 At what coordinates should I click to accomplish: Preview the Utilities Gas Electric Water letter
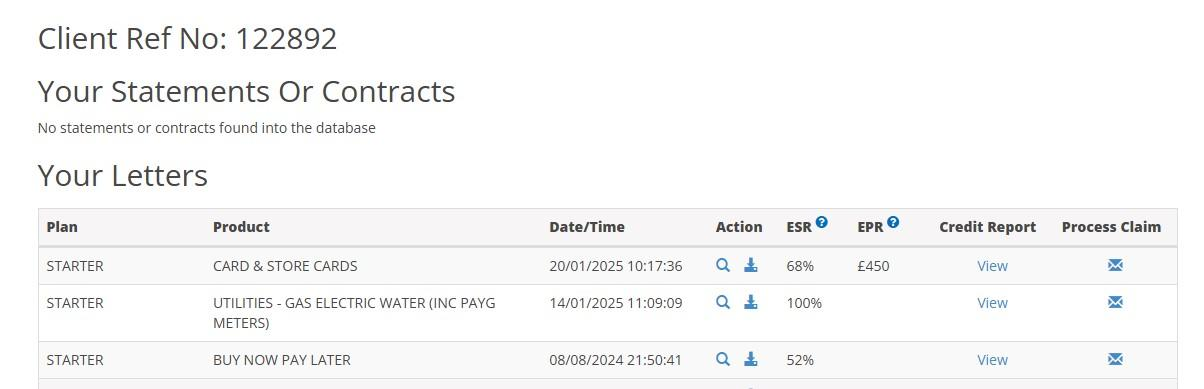(x=723, y=302)
